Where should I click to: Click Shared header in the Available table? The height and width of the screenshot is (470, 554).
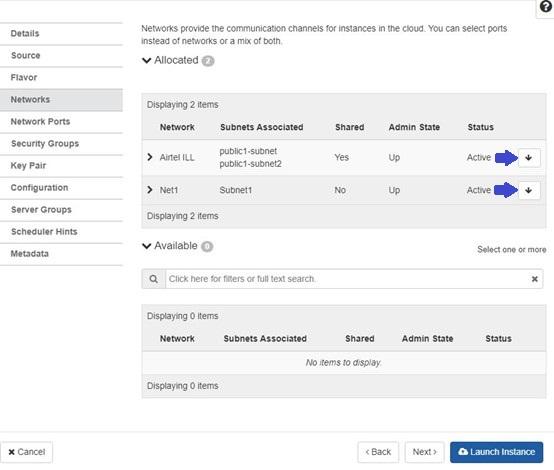(x=360, y=339)
